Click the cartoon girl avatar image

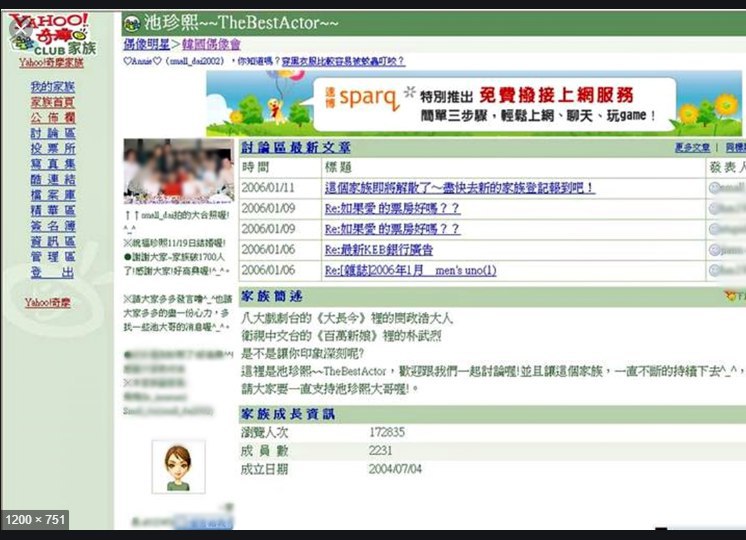click(x=178, y=466)
